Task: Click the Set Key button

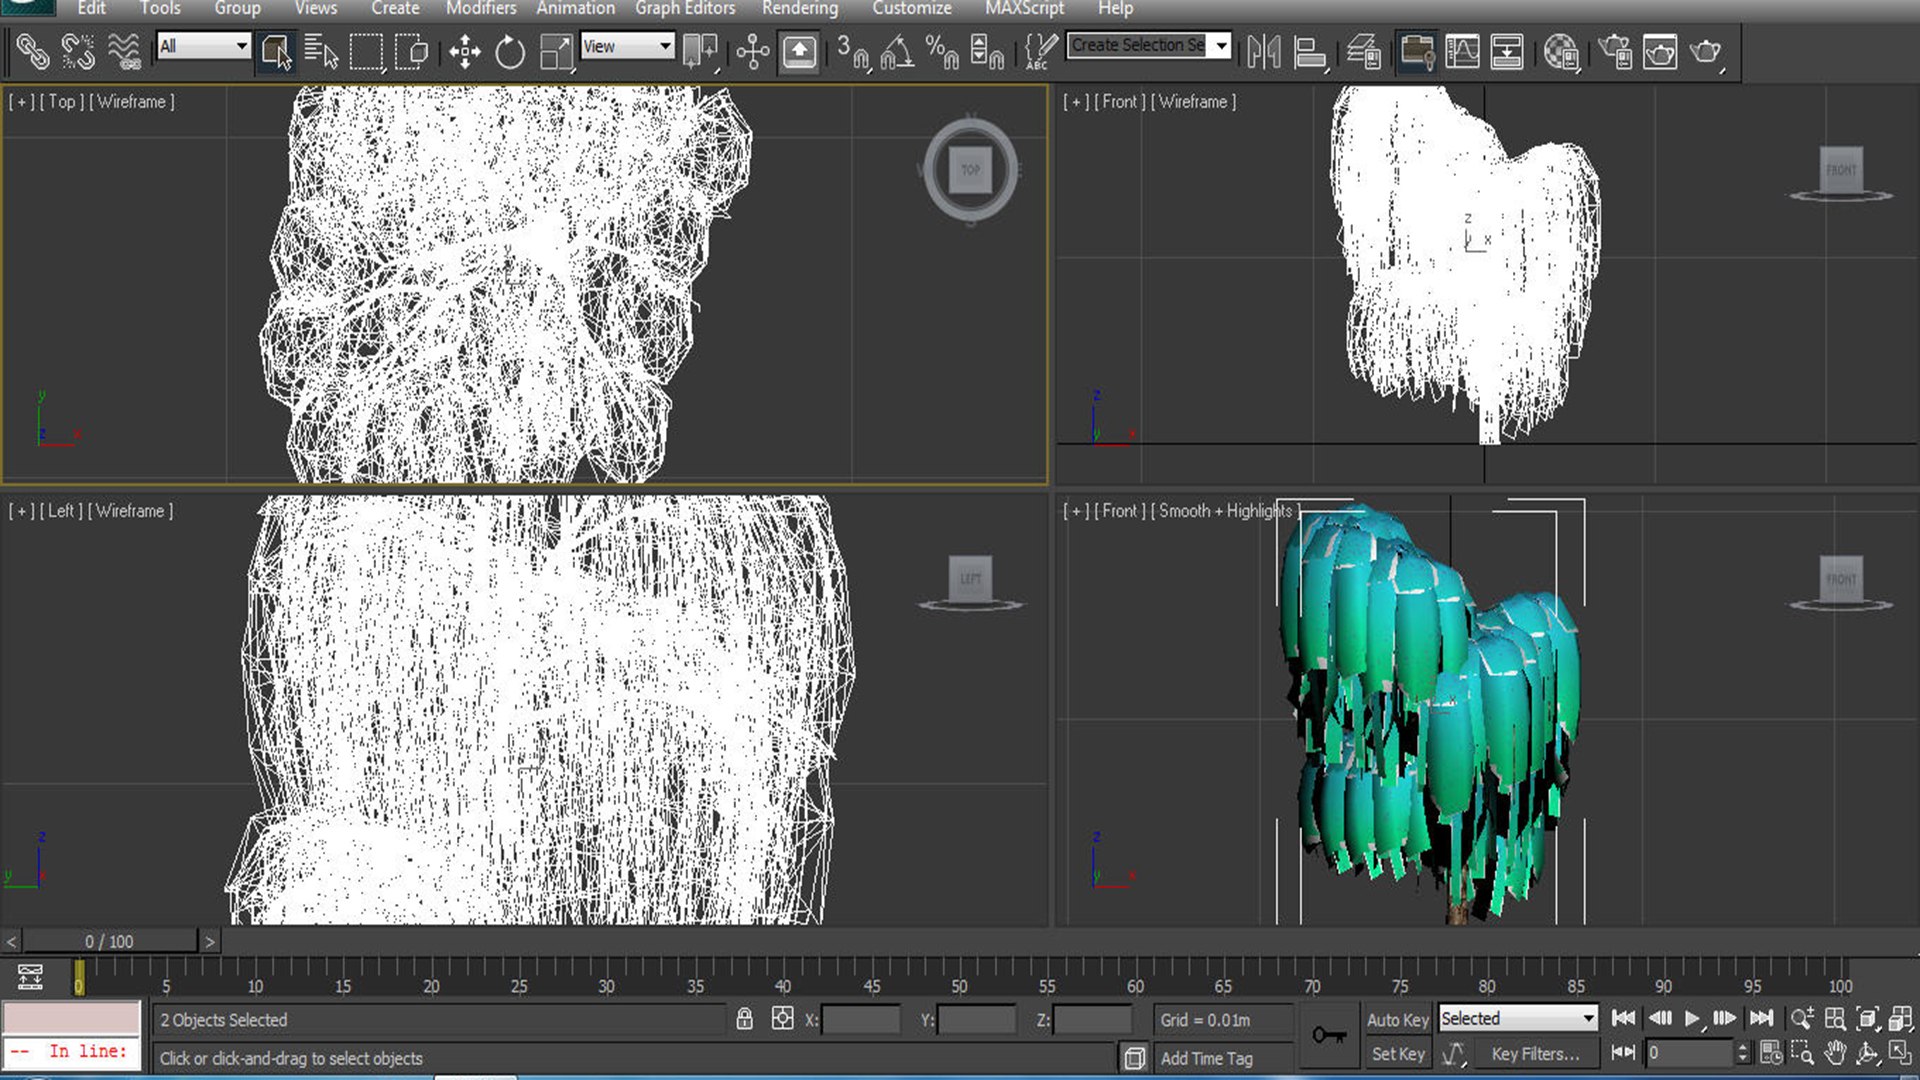Action: [1397, 1053]
